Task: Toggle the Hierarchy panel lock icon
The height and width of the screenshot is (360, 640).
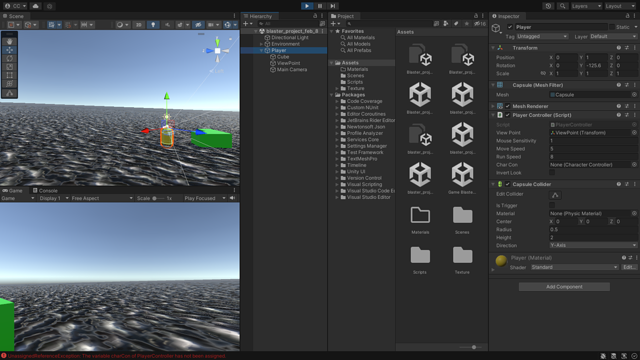Action: coord(315,16)
